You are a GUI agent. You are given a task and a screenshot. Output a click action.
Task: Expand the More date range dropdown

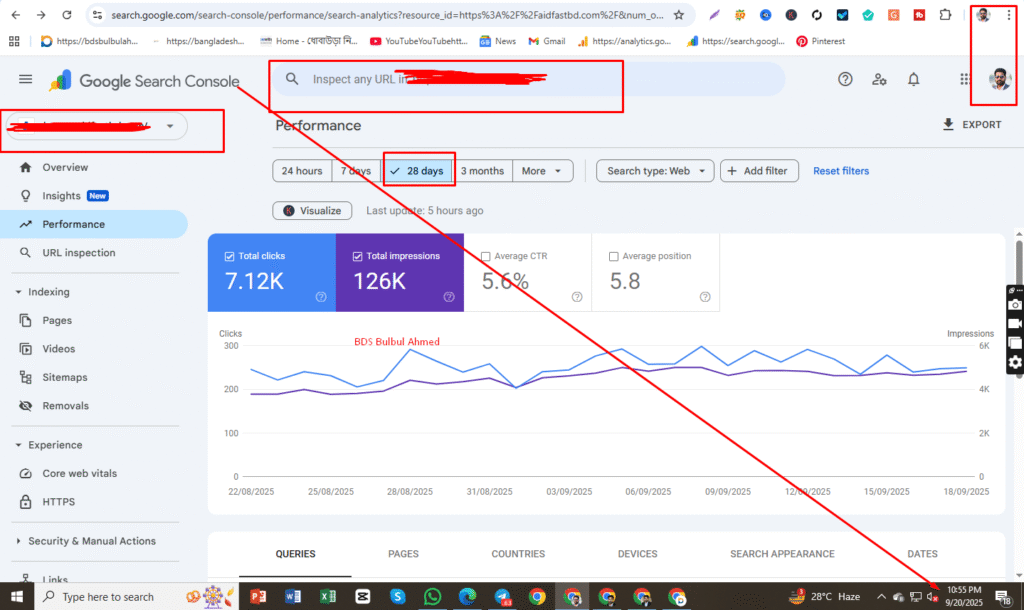[x=543, y=171]
